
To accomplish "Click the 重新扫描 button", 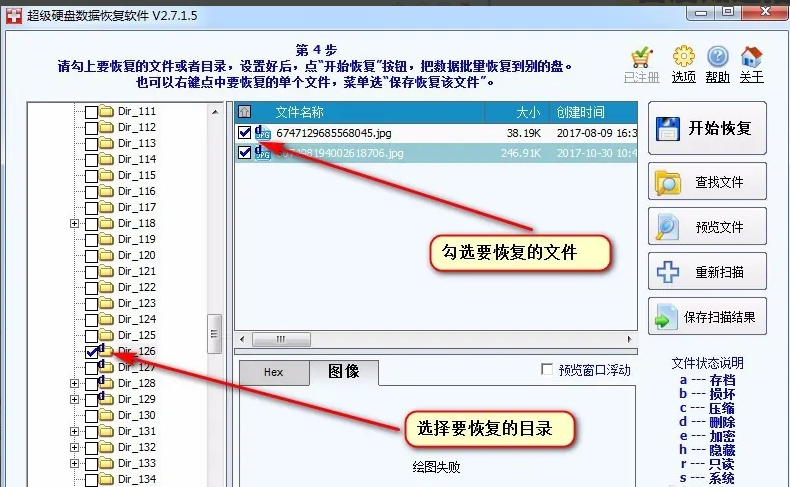I will 707,272.
